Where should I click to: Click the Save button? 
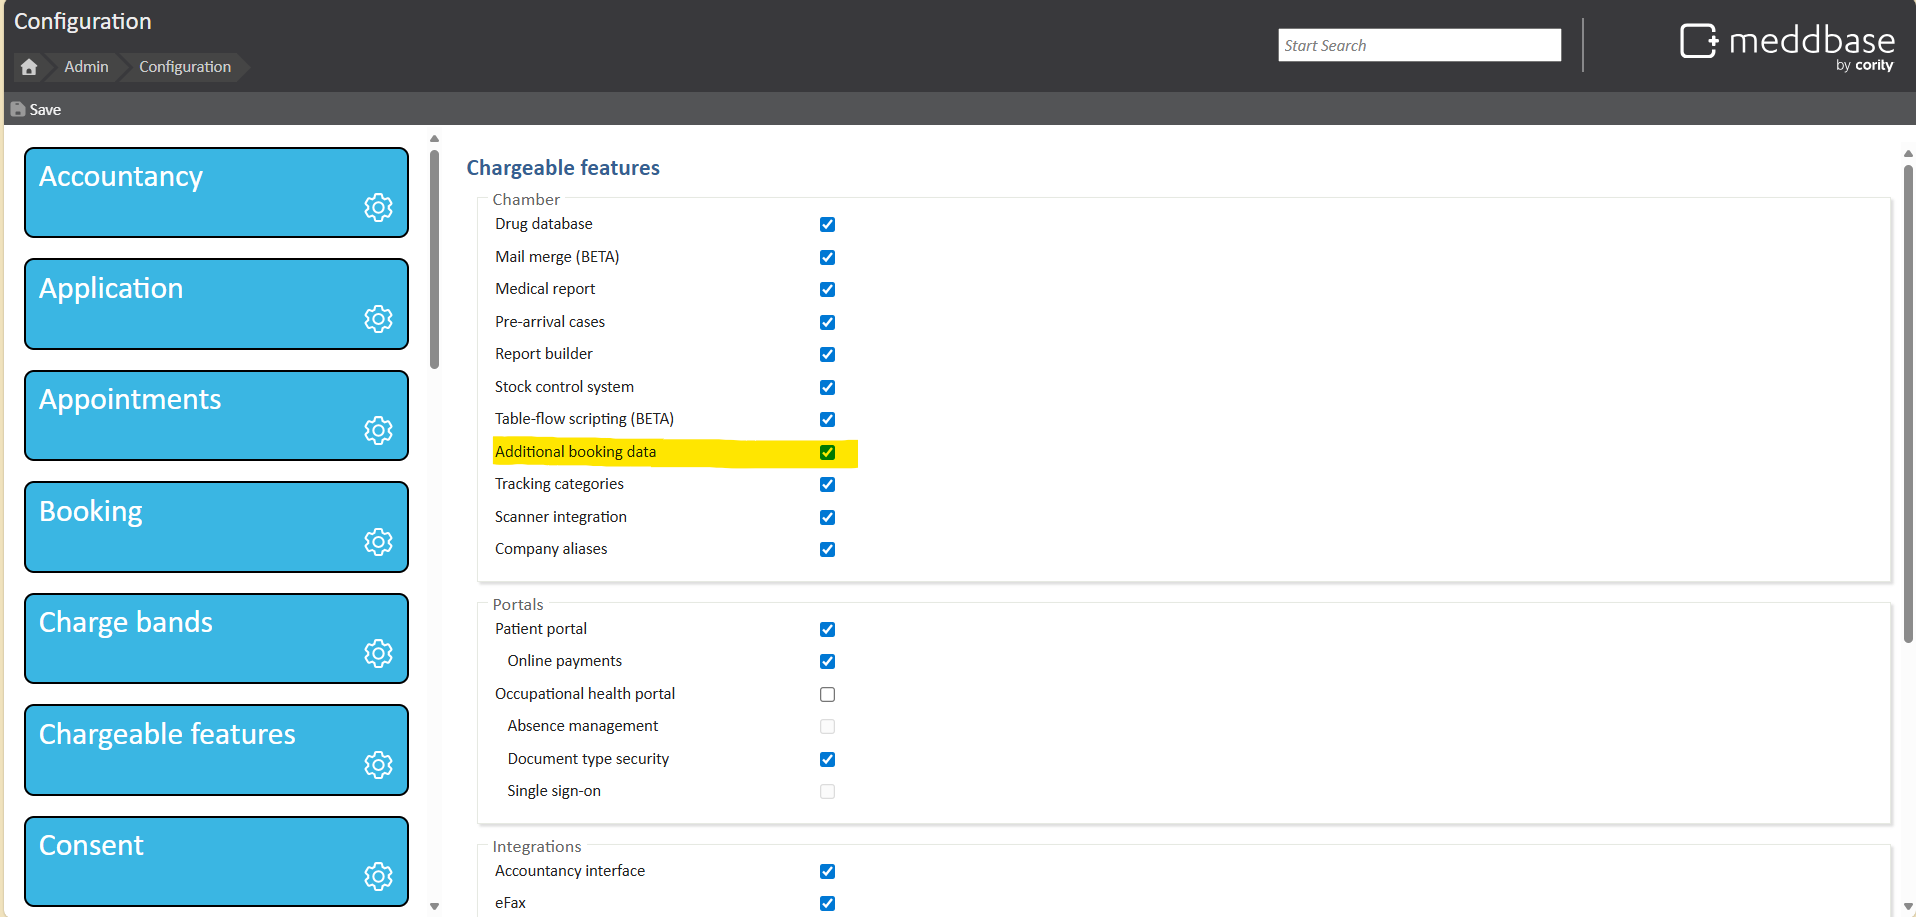36,109
